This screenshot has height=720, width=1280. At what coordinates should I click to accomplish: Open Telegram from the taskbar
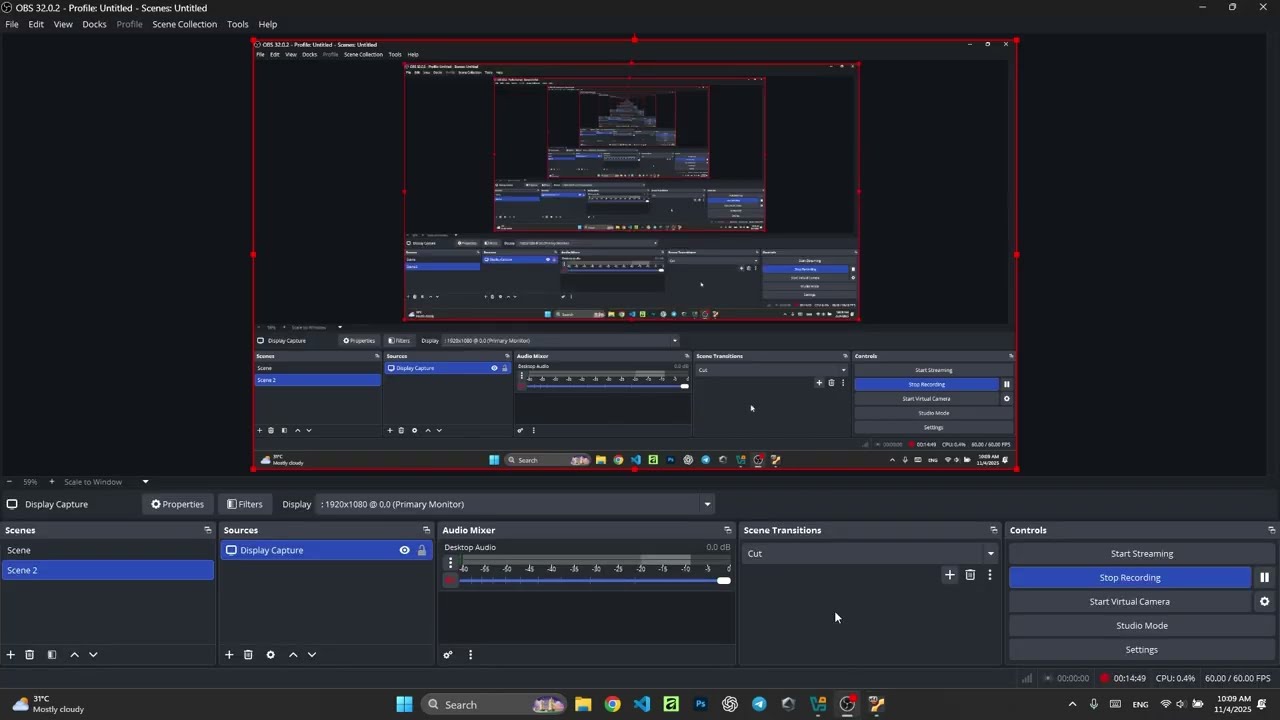(x=759, y=704)
